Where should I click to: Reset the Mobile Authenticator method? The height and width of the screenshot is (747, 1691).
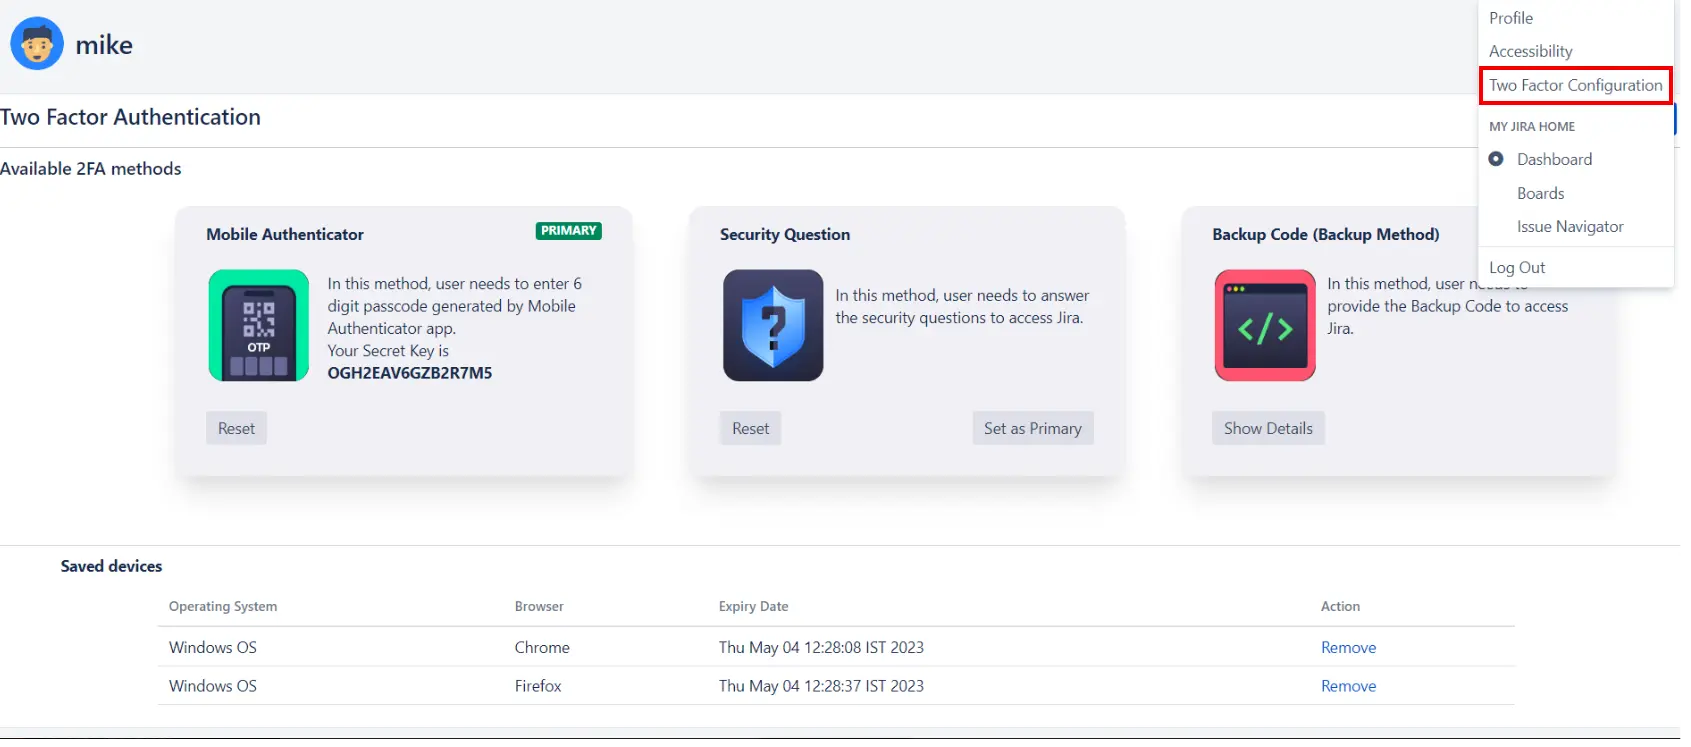tap(236, 428)
